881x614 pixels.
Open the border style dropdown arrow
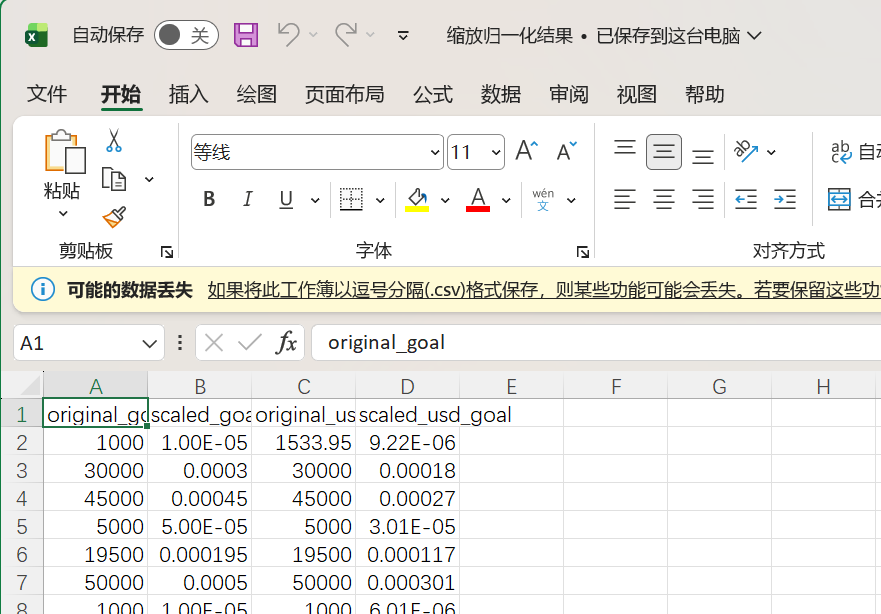click(380, 199)
